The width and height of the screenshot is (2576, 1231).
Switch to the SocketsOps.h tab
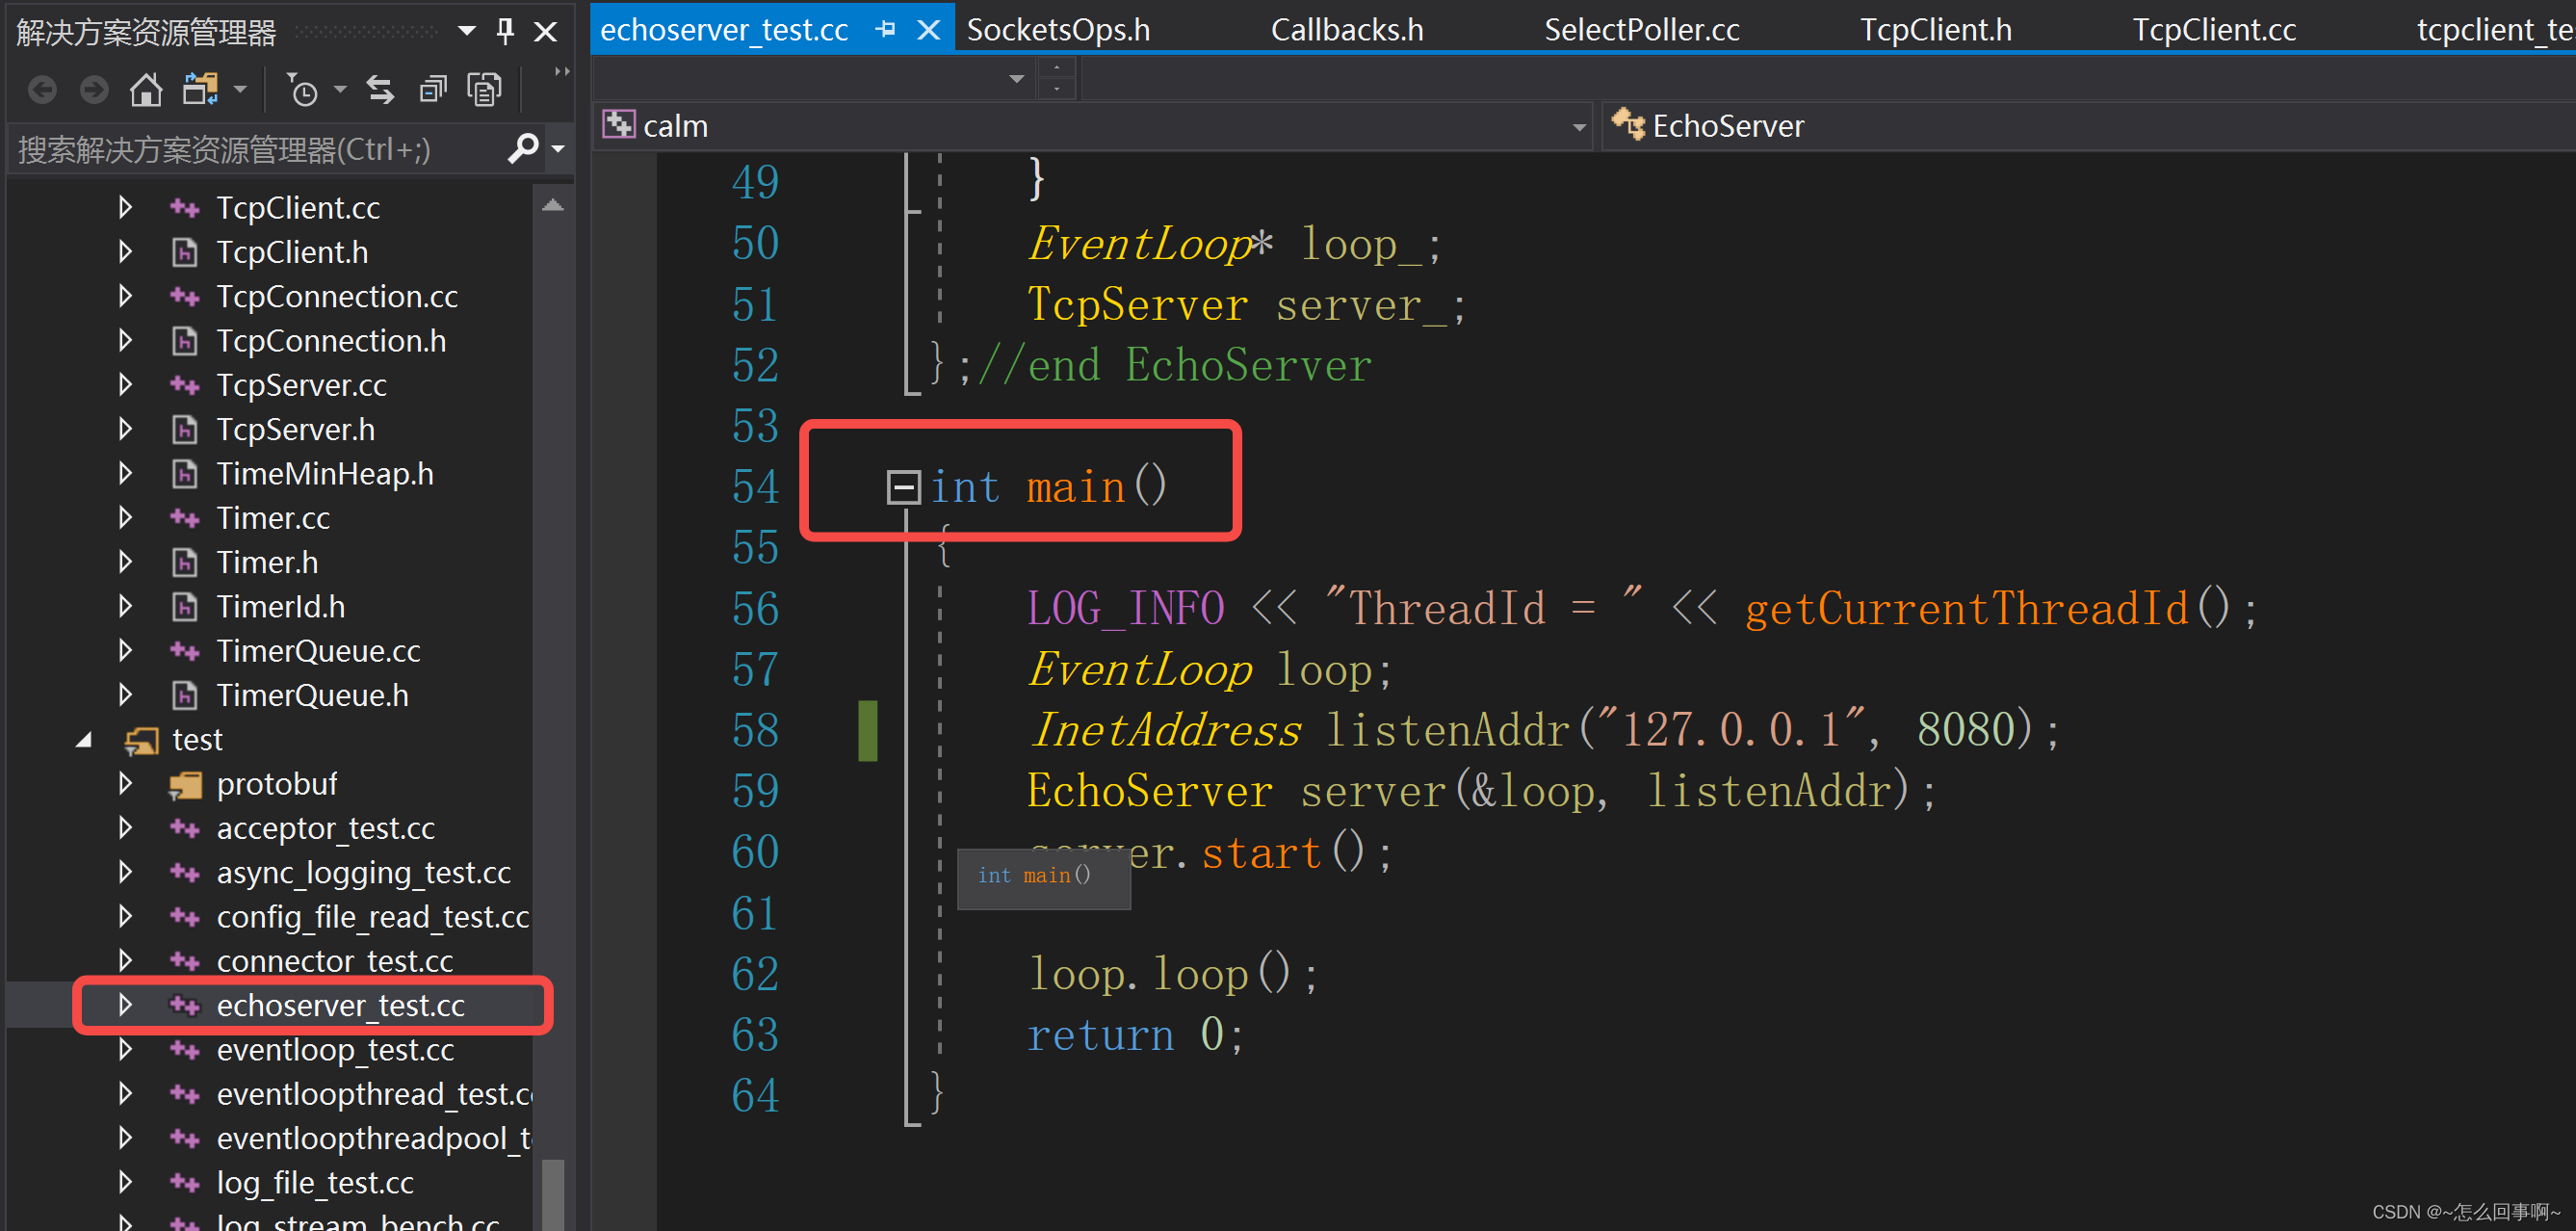[1058, 29]
